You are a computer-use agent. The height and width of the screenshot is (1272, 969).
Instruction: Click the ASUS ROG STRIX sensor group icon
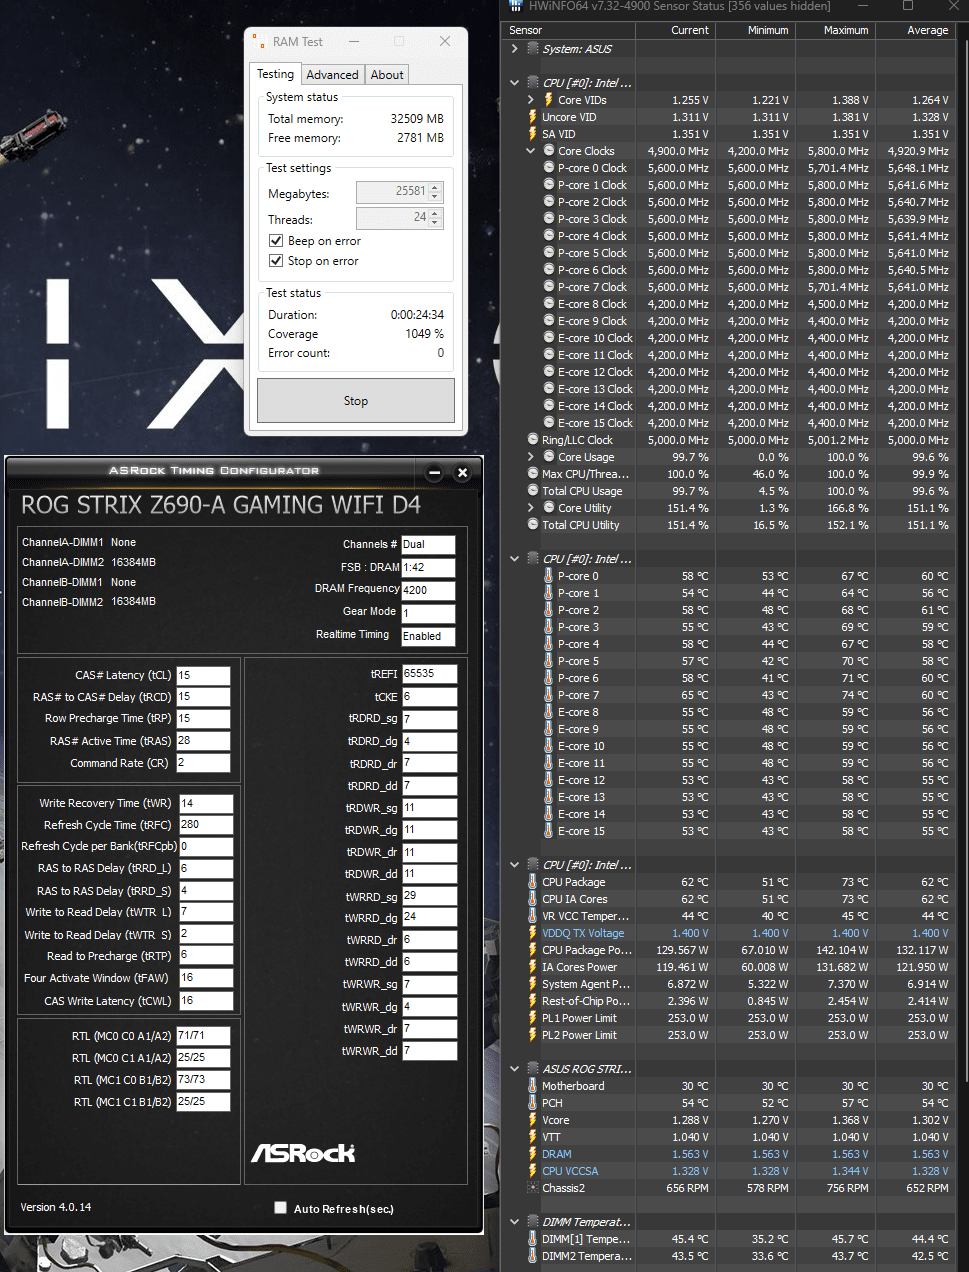click(x=532, y=1069)
